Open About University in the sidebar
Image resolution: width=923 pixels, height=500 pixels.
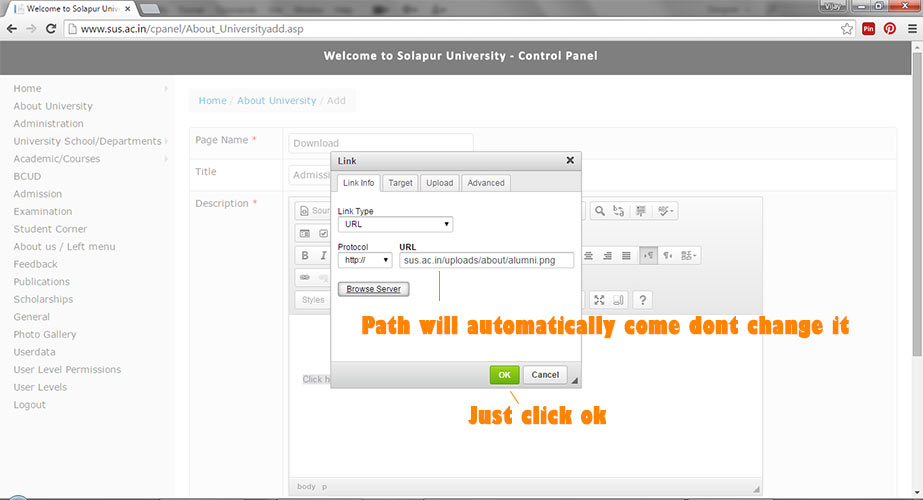53,106
